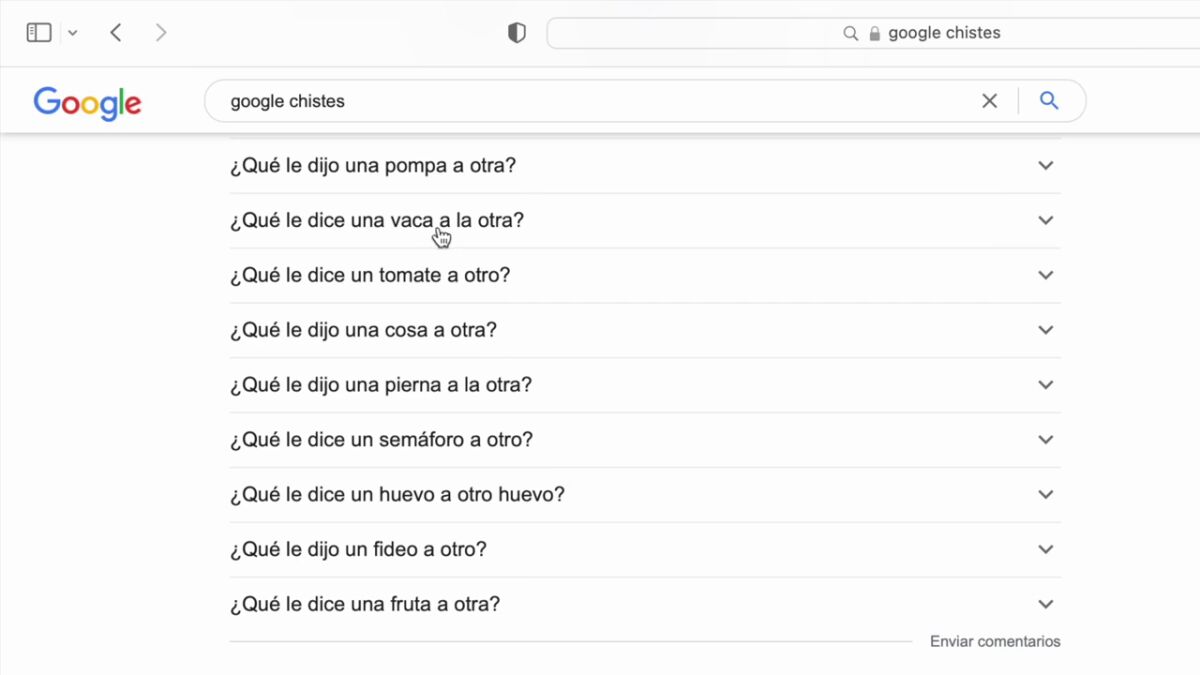Viewport: 1200px width, 675px height.
Task: Click inside the Google search box
Action: (600, 101)
